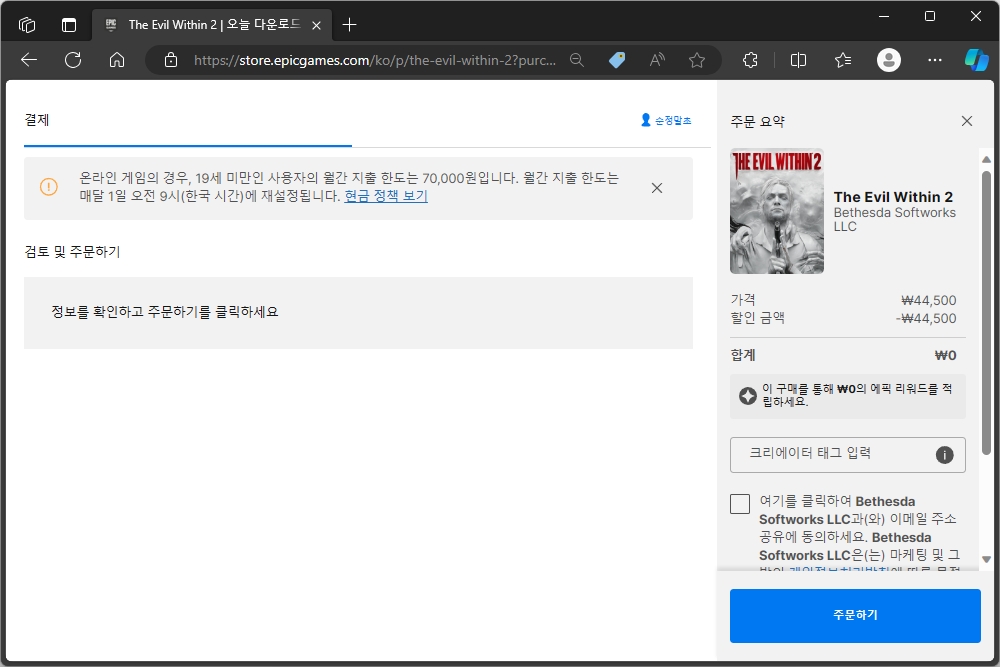This screenshot has width=1000, height=667.
Task: Click the 할인 금액 label
Action: (x=758, y=318)
